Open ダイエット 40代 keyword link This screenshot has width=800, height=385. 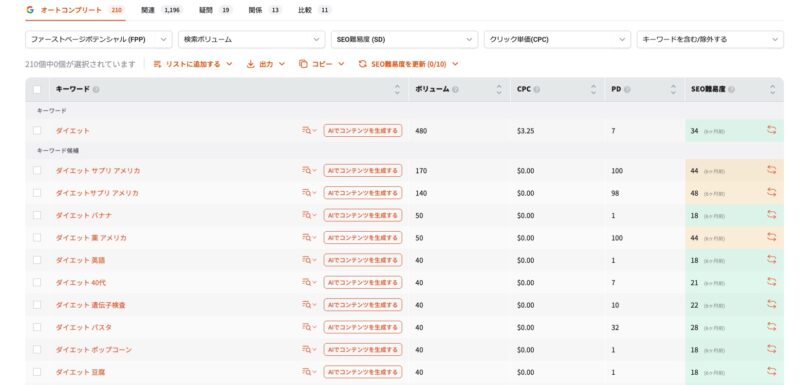(81, 282)
